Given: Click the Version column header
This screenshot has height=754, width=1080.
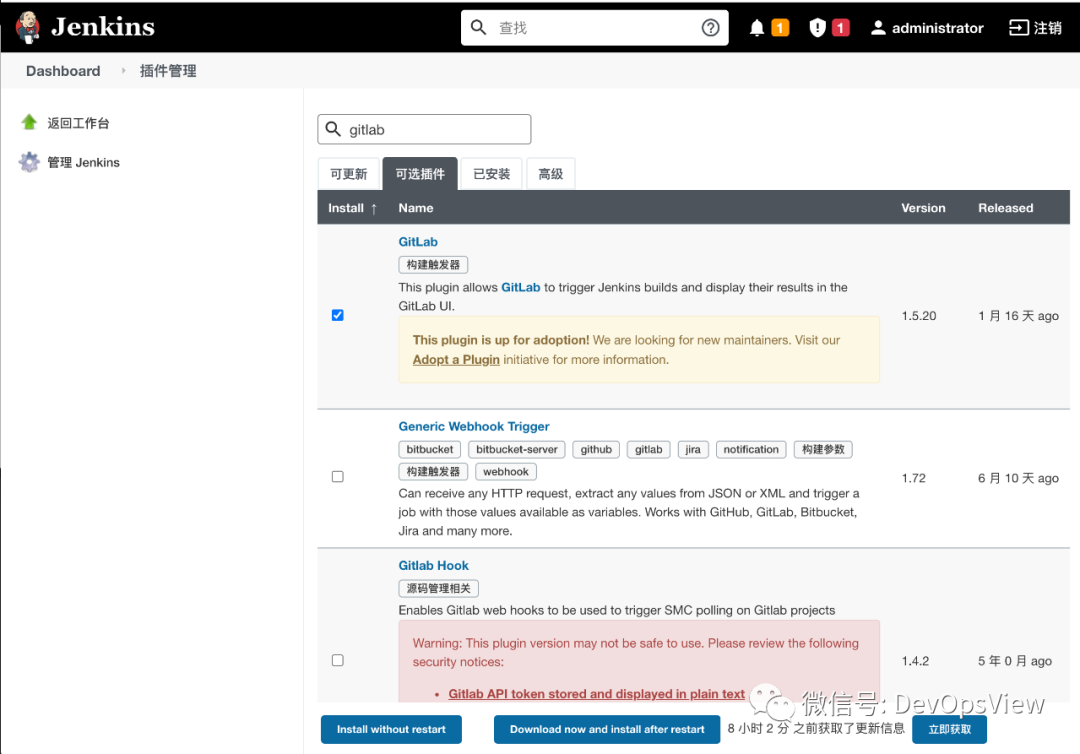Looking at the screenshot, I should click(x=923, y=208).
